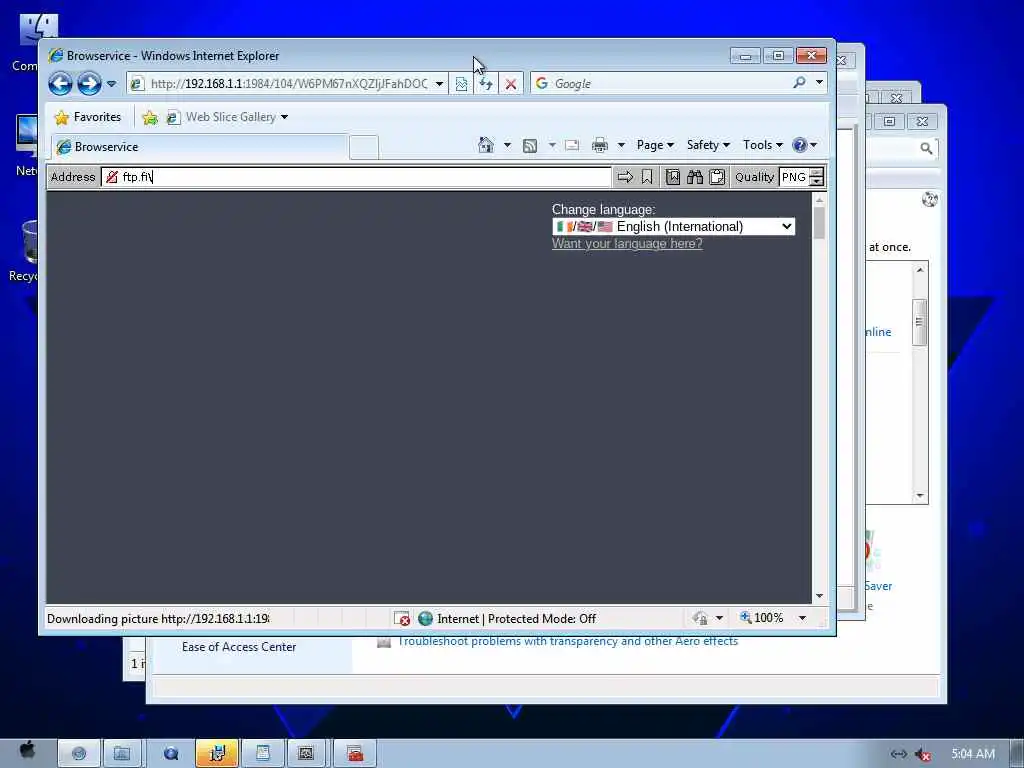Viewport: 1024px width, 768px height.
Task: Open the folder icon in taskbar
Action: (x=122, y=754)
